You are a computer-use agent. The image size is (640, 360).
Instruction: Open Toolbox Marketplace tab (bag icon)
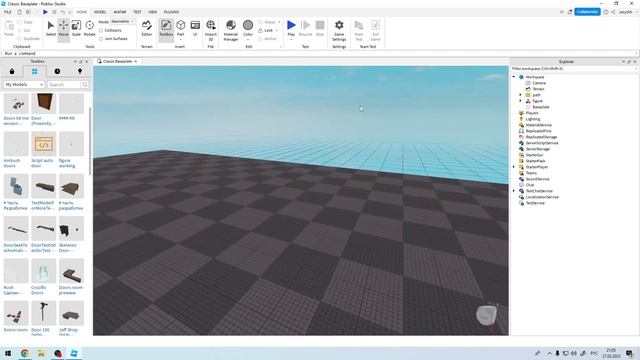tap(12, 71)
